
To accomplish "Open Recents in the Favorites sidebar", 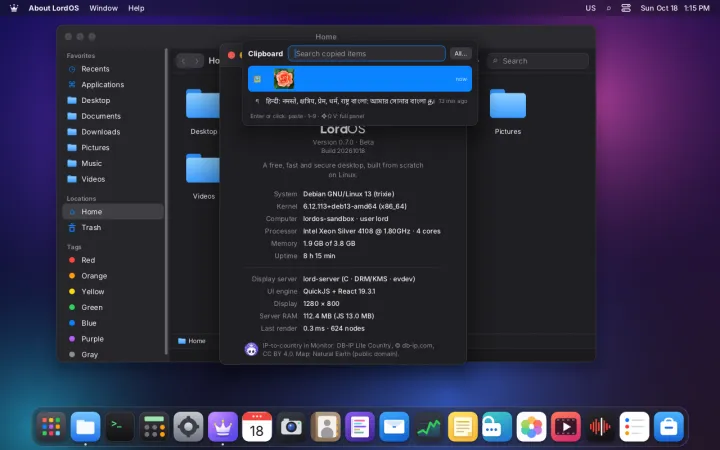I will 112,69.
